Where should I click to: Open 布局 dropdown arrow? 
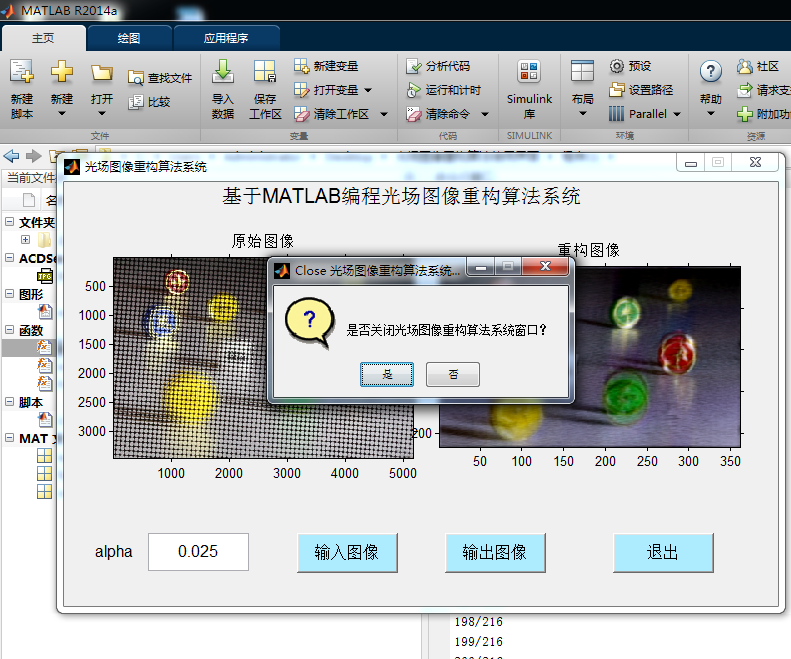coord(583,114)
